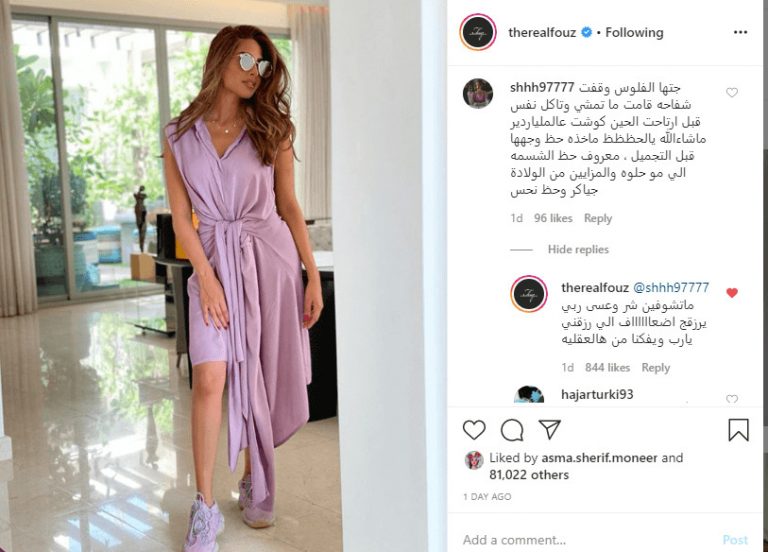Image resolution: width=768 pixels, height=552 pixels.
Task: Open the three-dot more options menu
Action: [x=741, y=32]
